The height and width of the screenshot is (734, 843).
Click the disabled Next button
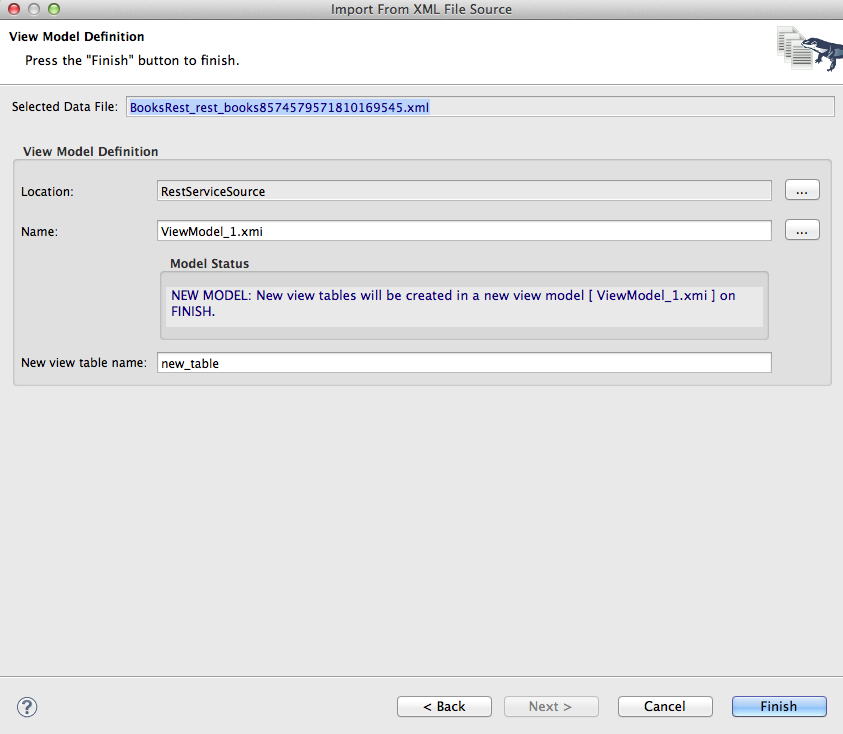pyautogui.click(x=550, y=706)
